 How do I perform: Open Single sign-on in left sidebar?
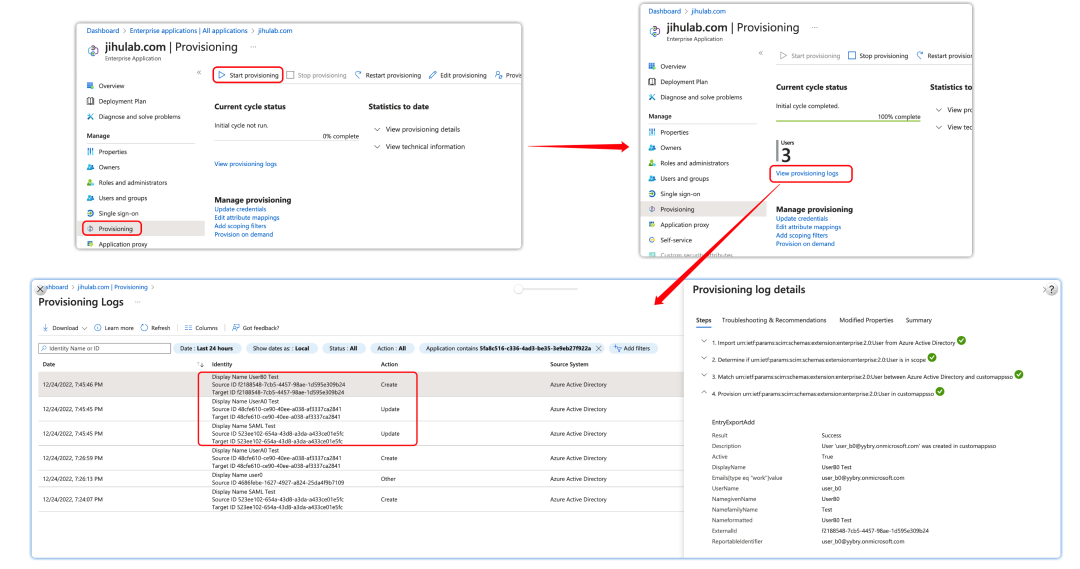click(117, 214)
